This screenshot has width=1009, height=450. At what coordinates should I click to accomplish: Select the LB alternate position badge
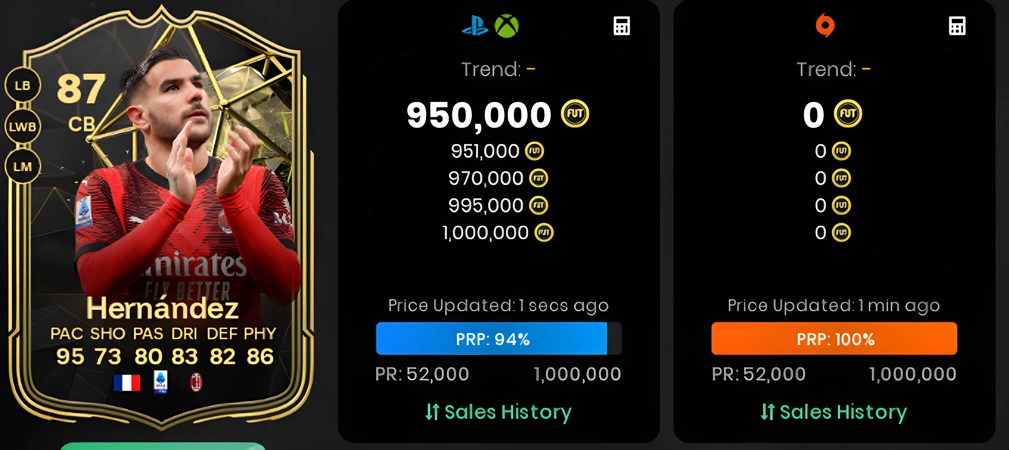point(23,86)
